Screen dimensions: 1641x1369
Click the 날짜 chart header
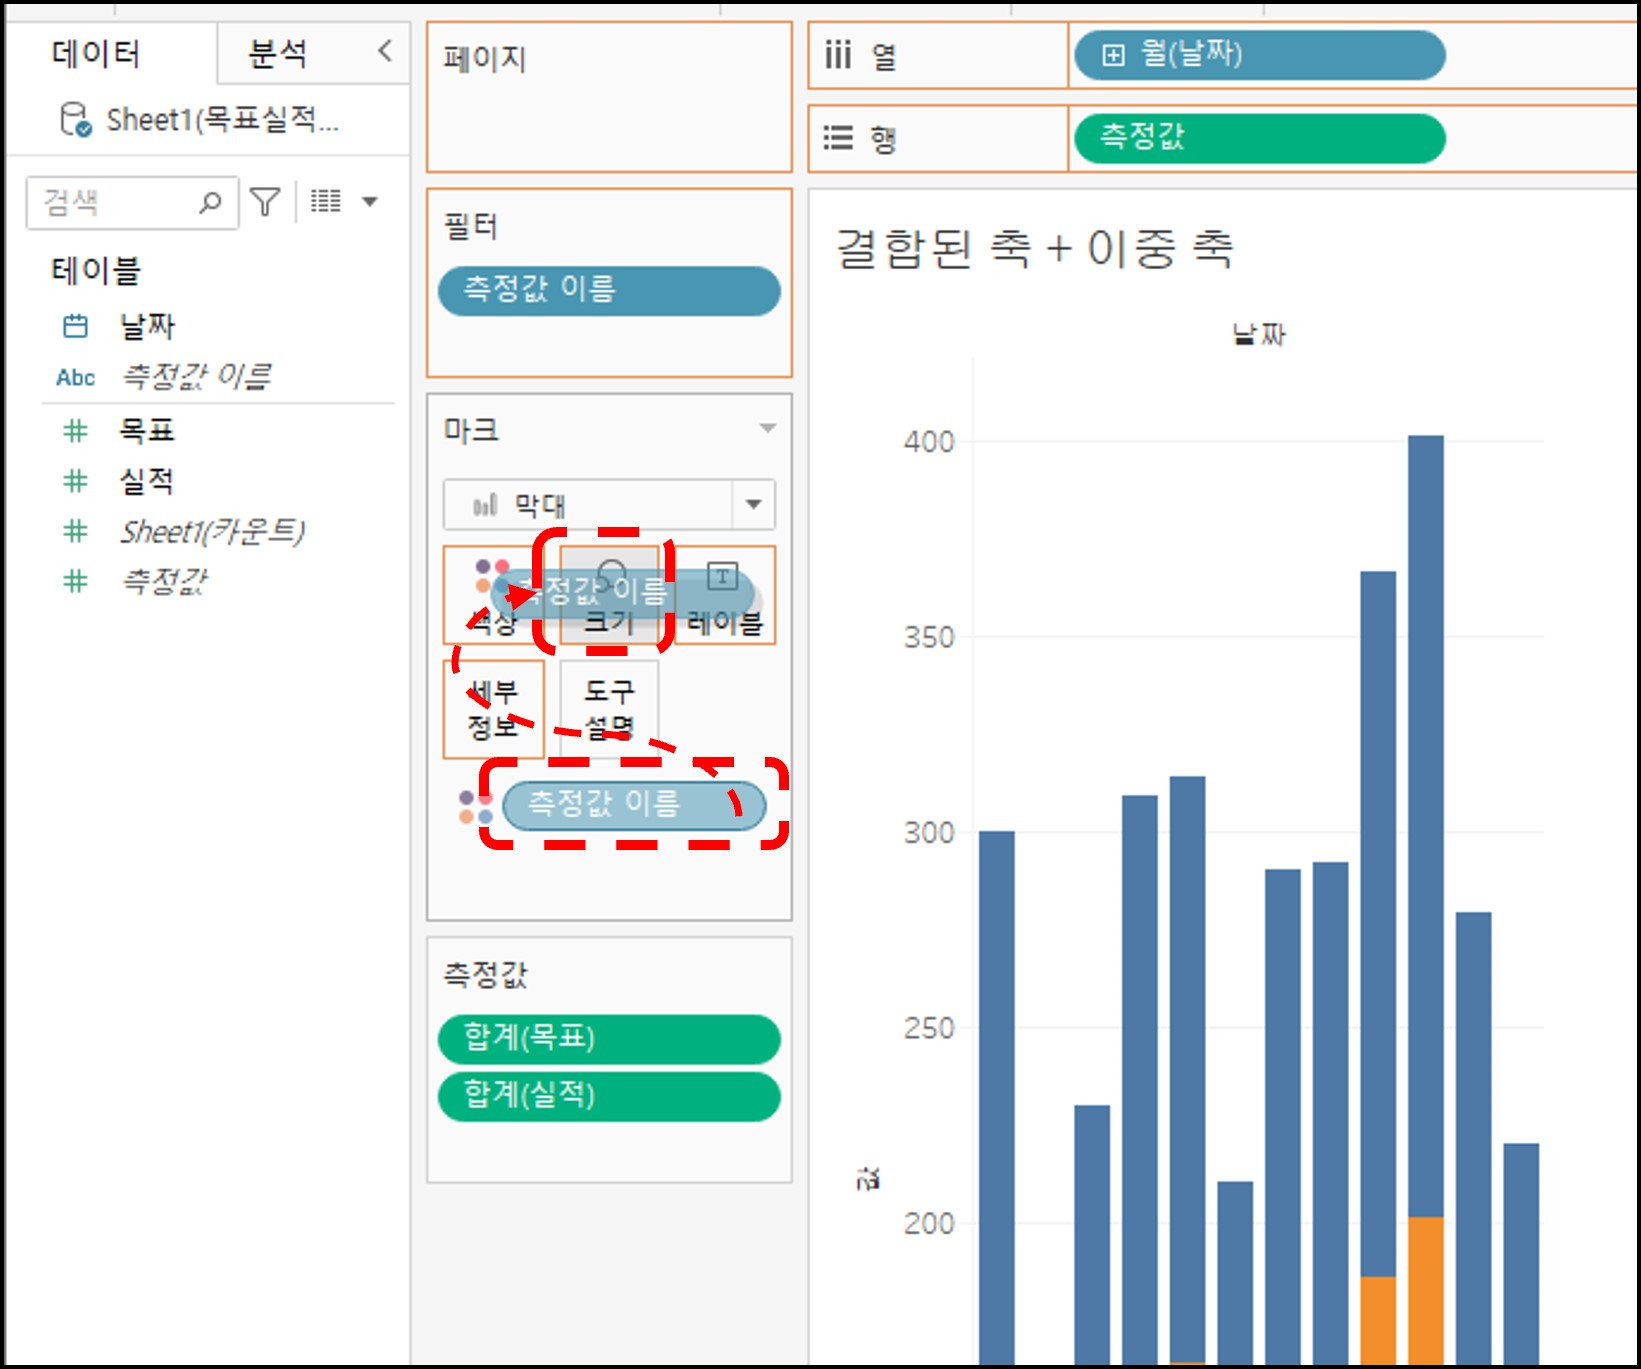pos(1259,334)
